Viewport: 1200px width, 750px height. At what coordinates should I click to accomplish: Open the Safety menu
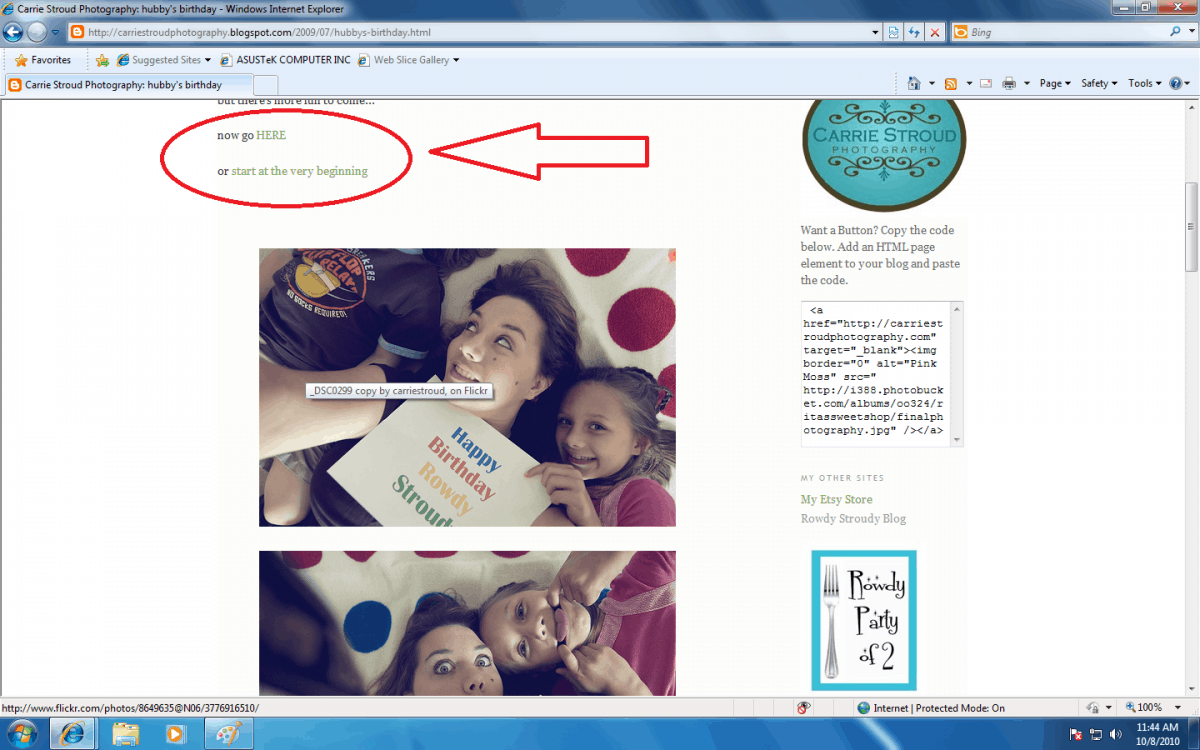coord(1099,84)
